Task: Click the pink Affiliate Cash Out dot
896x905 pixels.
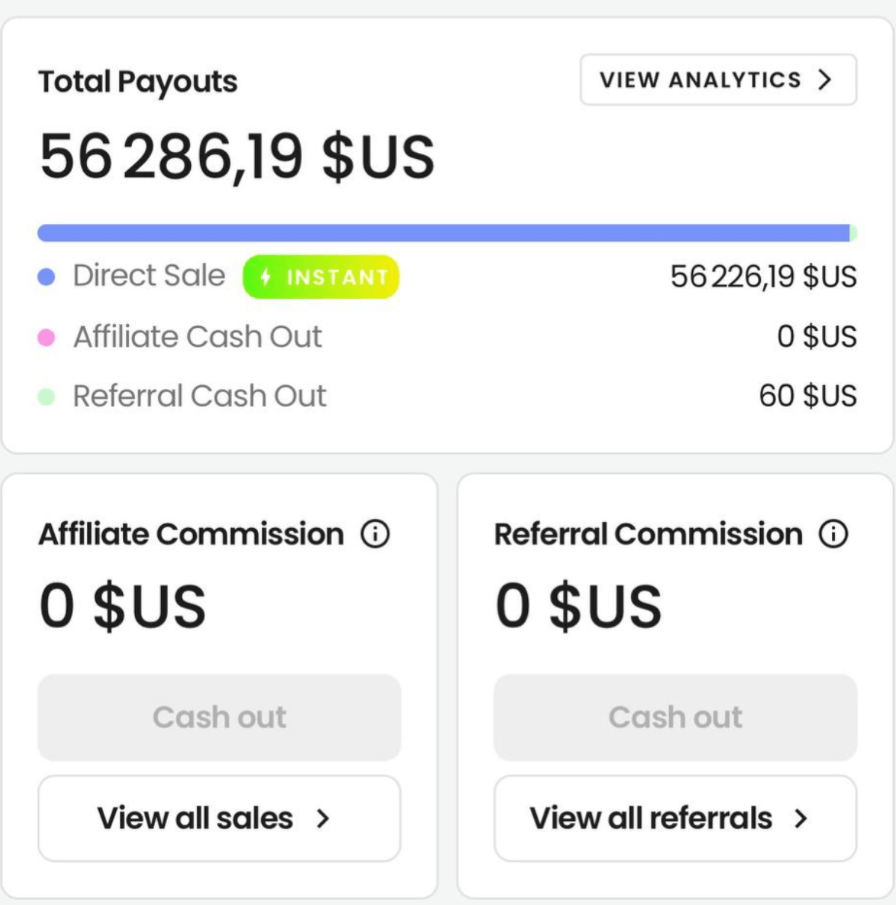Action: 46,338
